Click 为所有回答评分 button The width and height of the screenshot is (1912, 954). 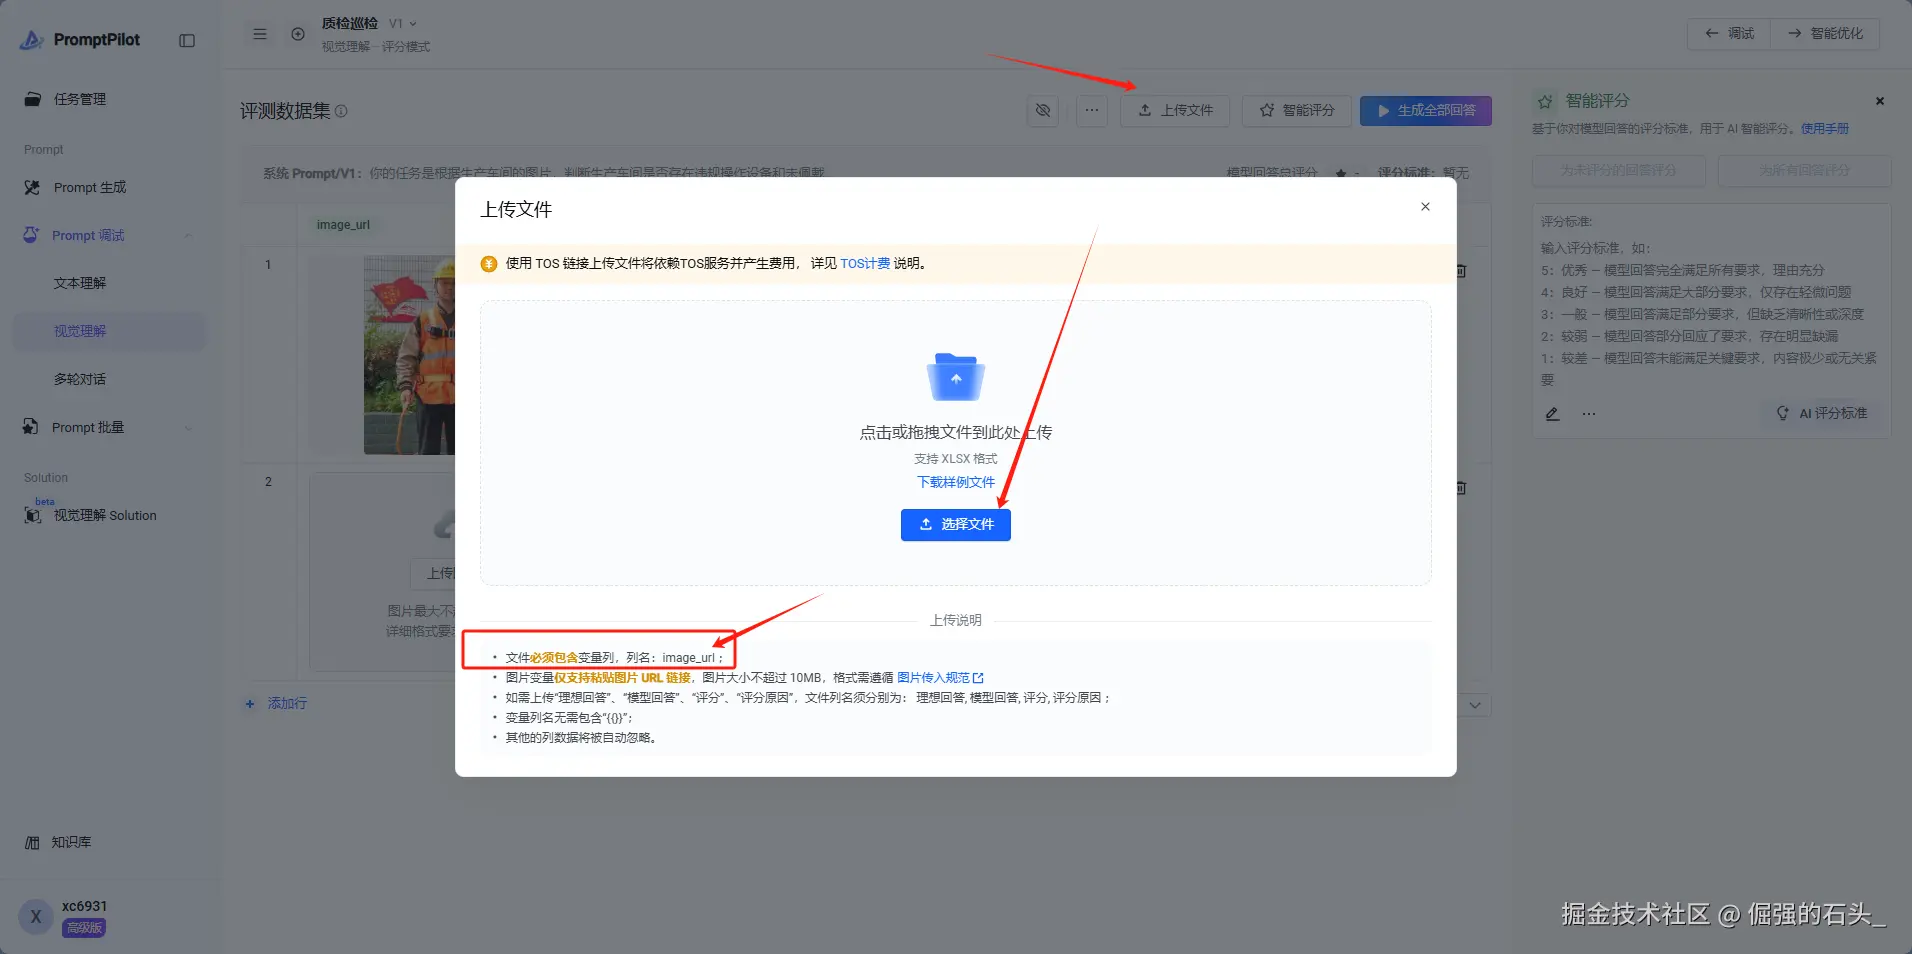pos(1805,171)
